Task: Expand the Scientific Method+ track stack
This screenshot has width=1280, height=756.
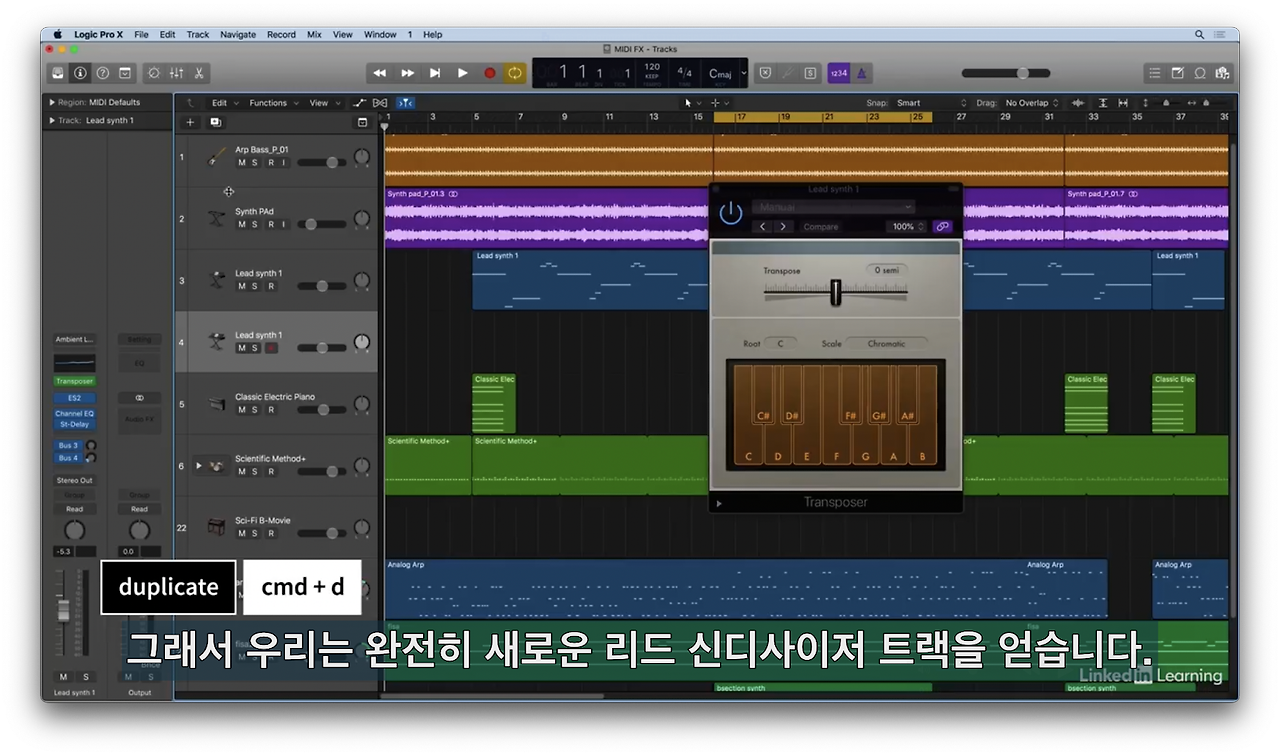Action: [x=198, y=466]
